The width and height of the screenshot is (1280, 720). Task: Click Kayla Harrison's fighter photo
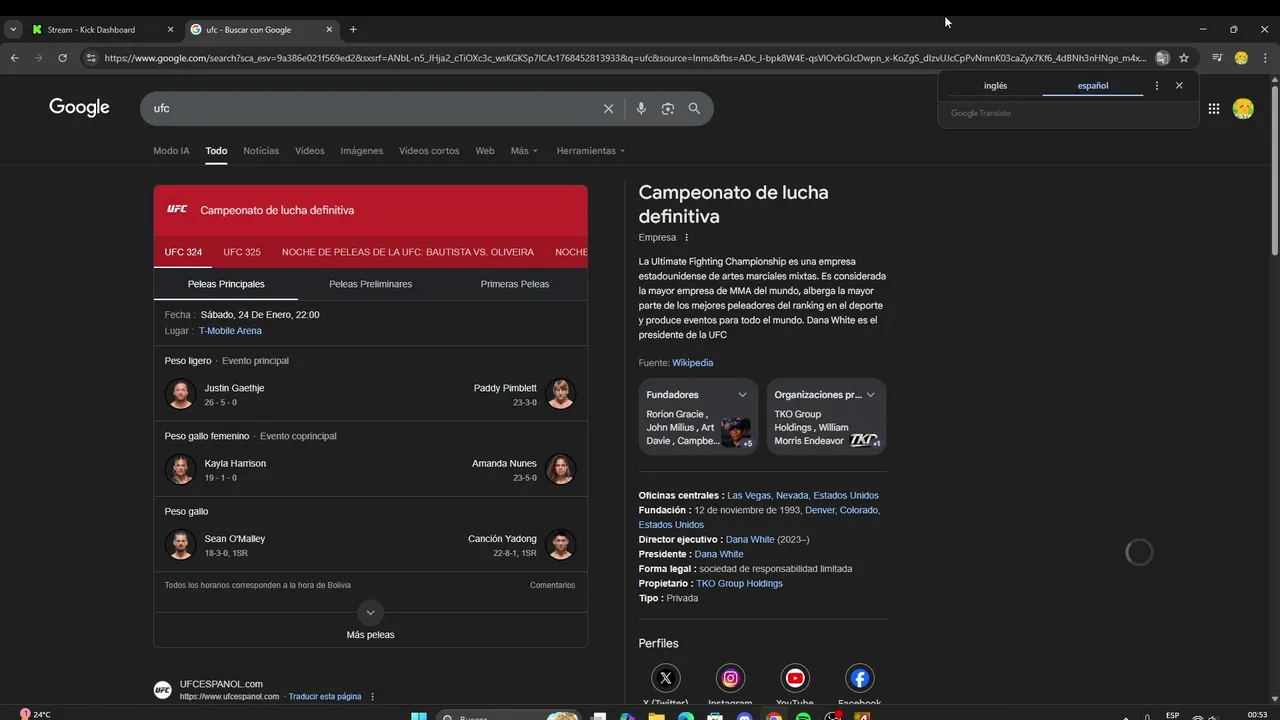[x=180, y=469]
